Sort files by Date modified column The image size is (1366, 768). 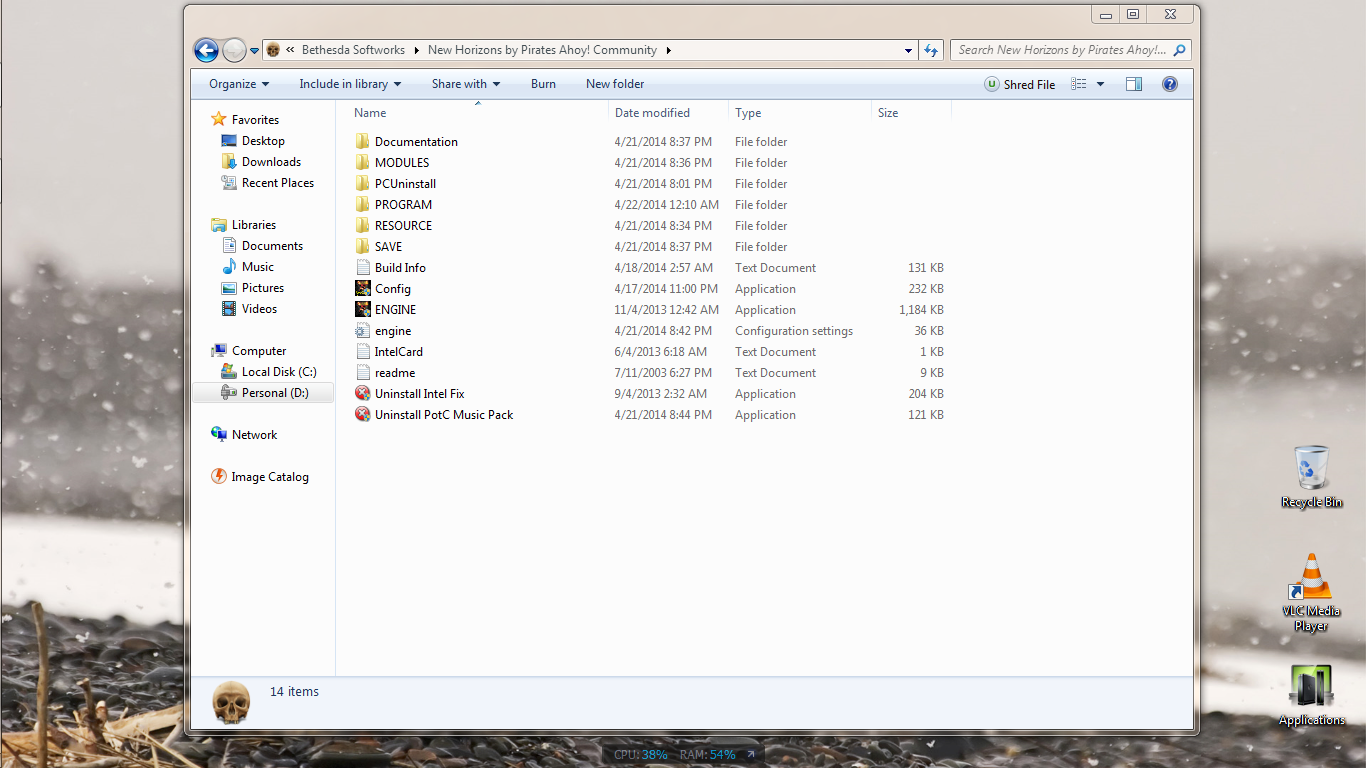click(x=652, y=113)
